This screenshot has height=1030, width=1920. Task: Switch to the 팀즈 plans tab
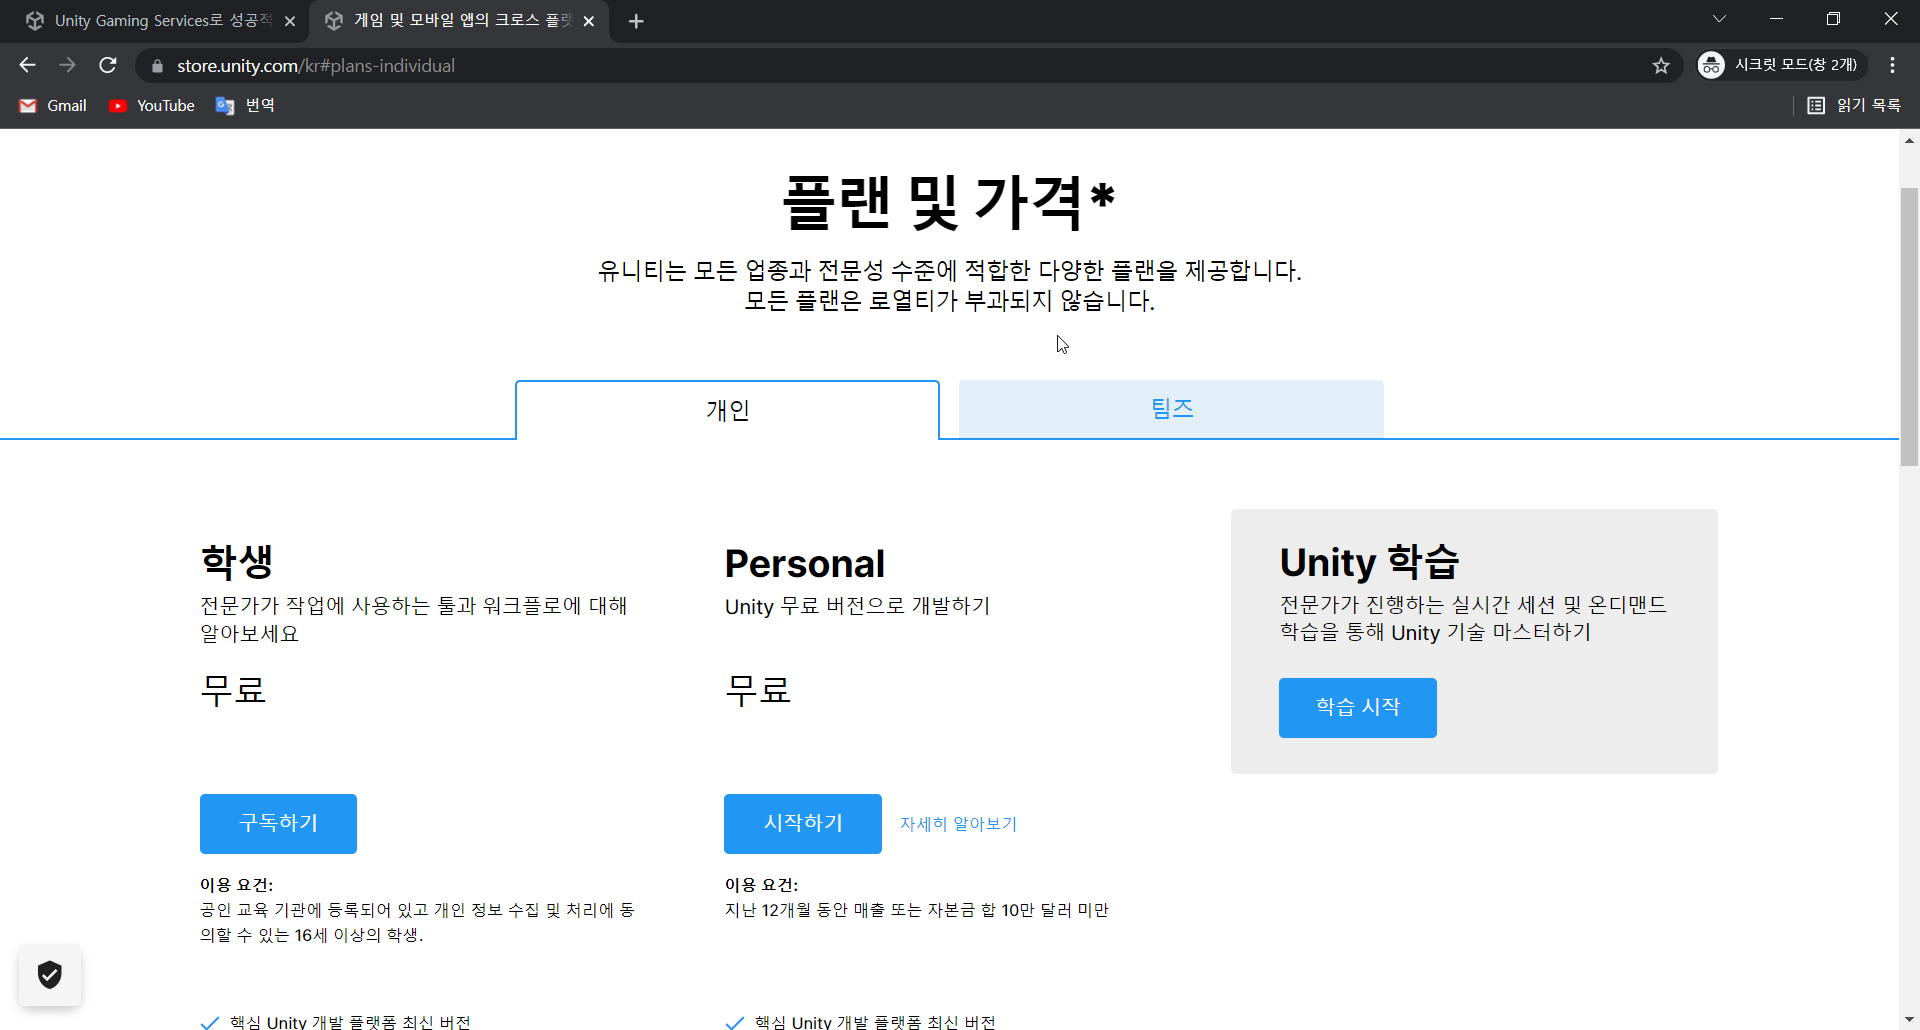[x=1171, y=409]
